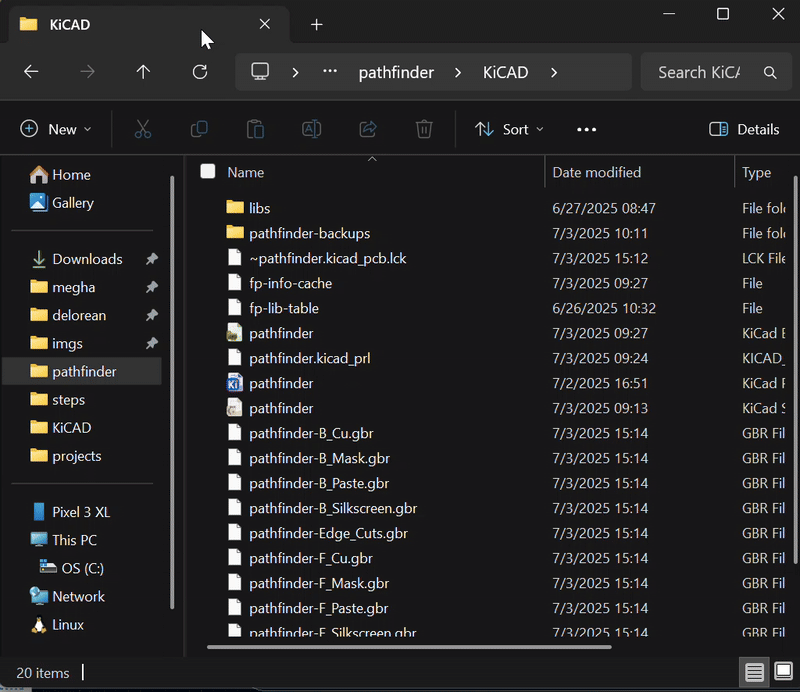Toggle the Details pane button
This screenshot has height=692, width=800.
point(744,129)
